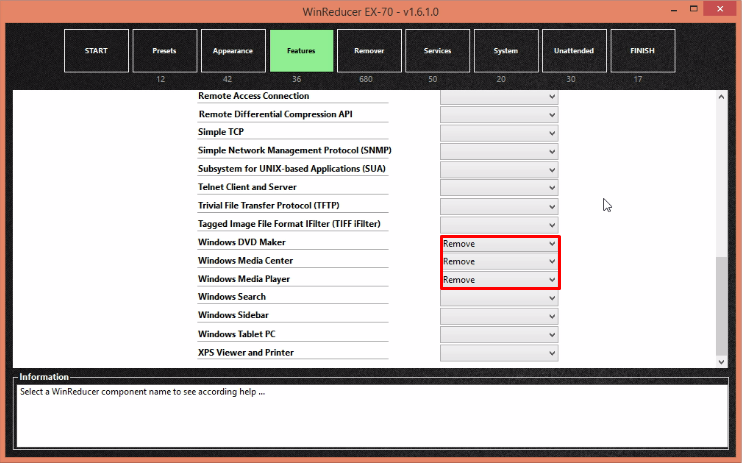The image size is (742, 463).
Task: Select the Features tab
Action: click(x=301, y=51)
